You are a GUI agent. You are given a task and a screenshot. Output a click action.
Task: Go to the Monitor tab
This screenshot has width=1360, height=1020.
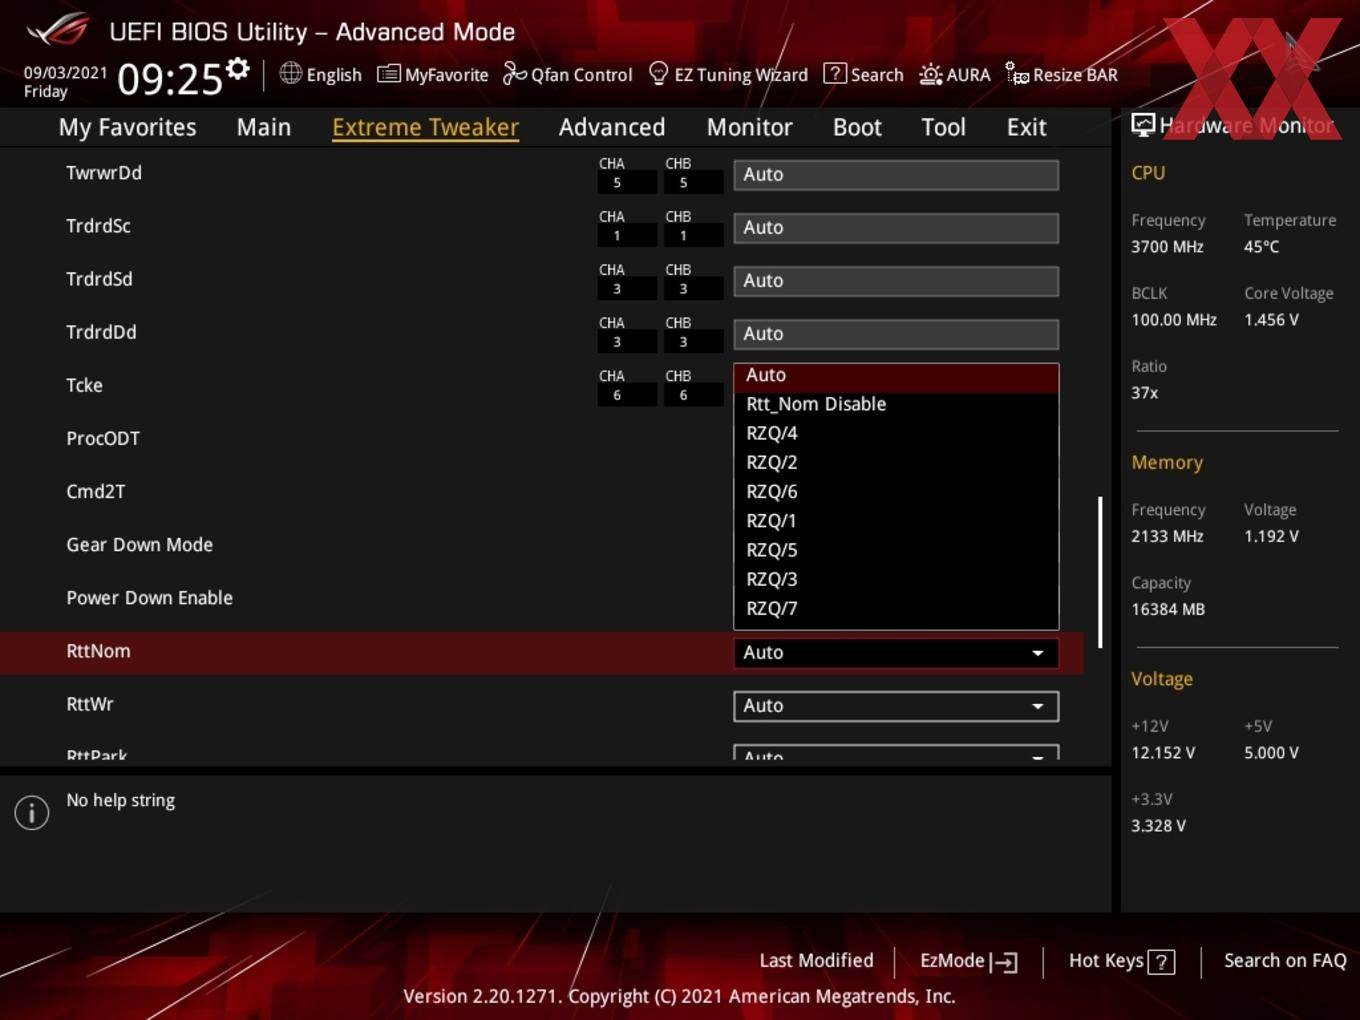(x=750, y=127)
